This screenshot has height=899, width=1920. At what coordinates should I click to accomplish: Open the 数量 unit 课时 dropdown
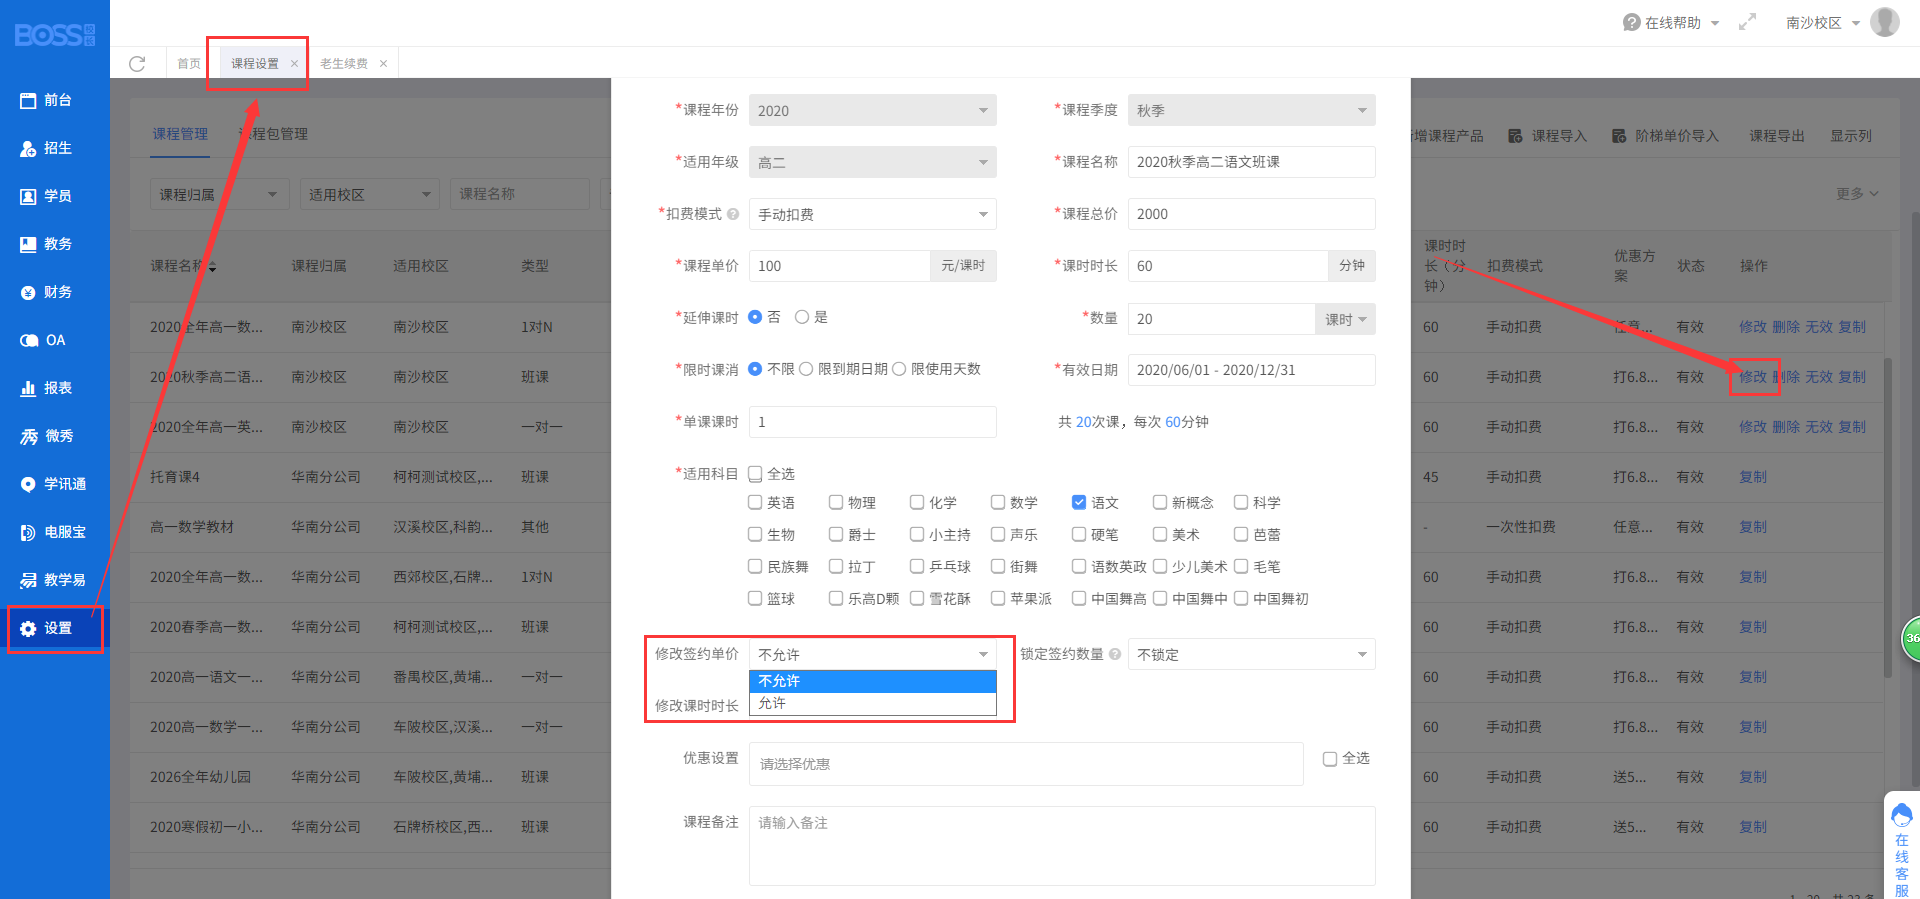(1345, 319)
